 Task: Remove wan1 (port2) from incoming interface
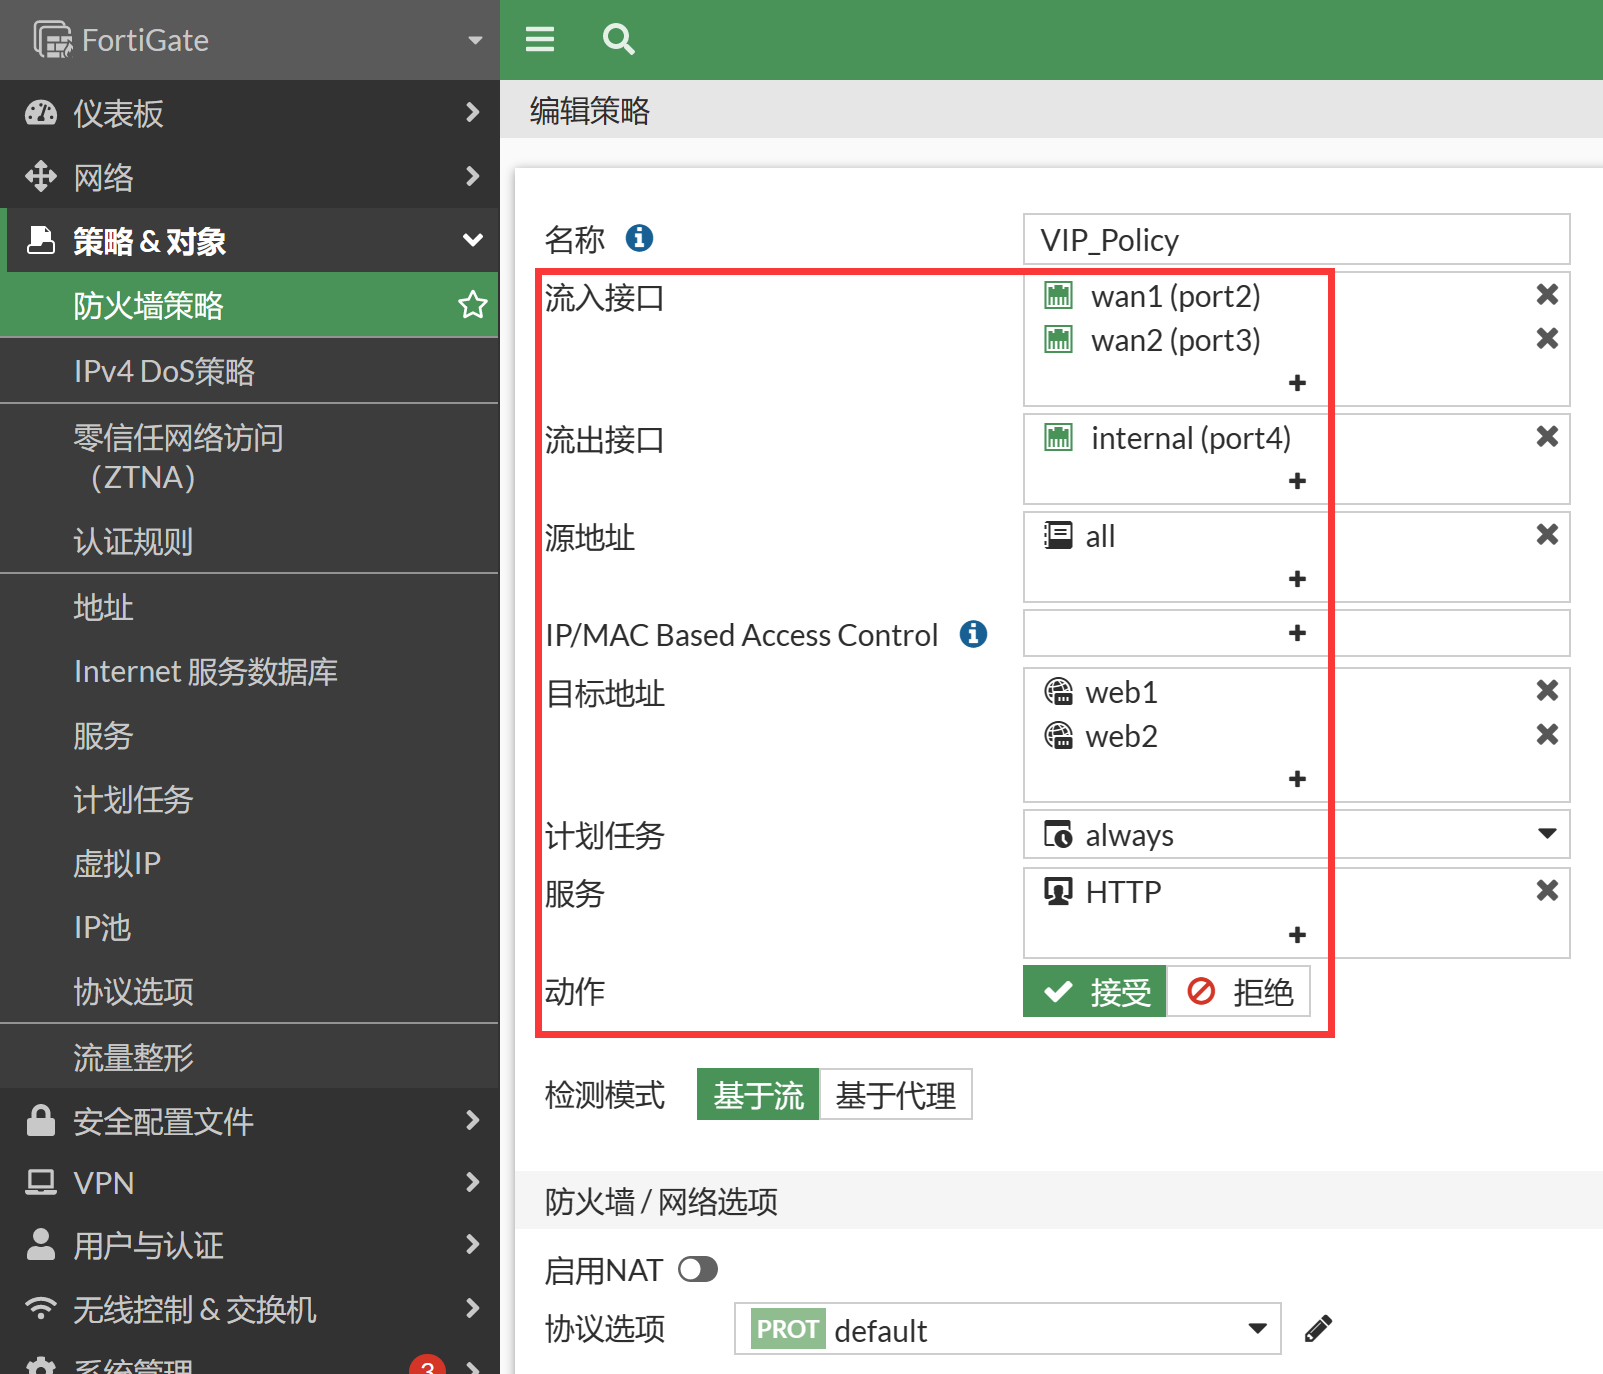[x=1546, y=295]
